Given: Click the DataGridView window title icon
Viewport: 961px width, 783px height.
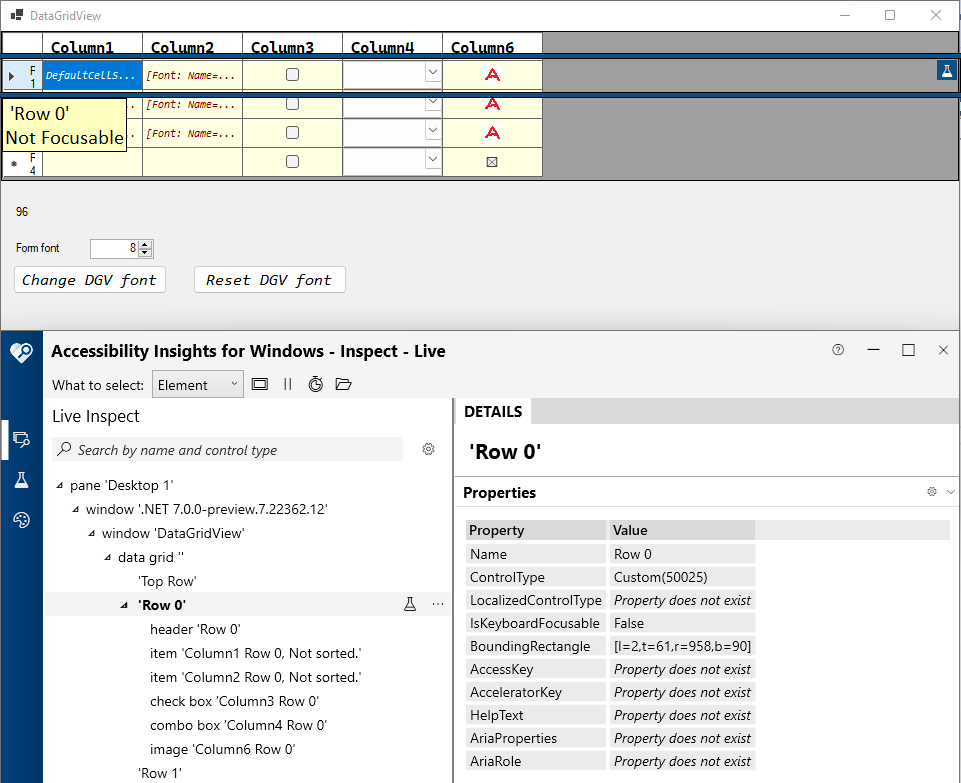Looking at the screenshot, I should [17, 15].
